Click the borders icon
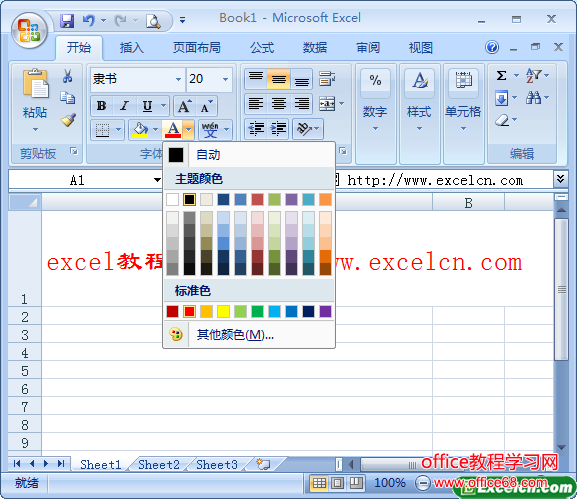 [x=102, y=130]
